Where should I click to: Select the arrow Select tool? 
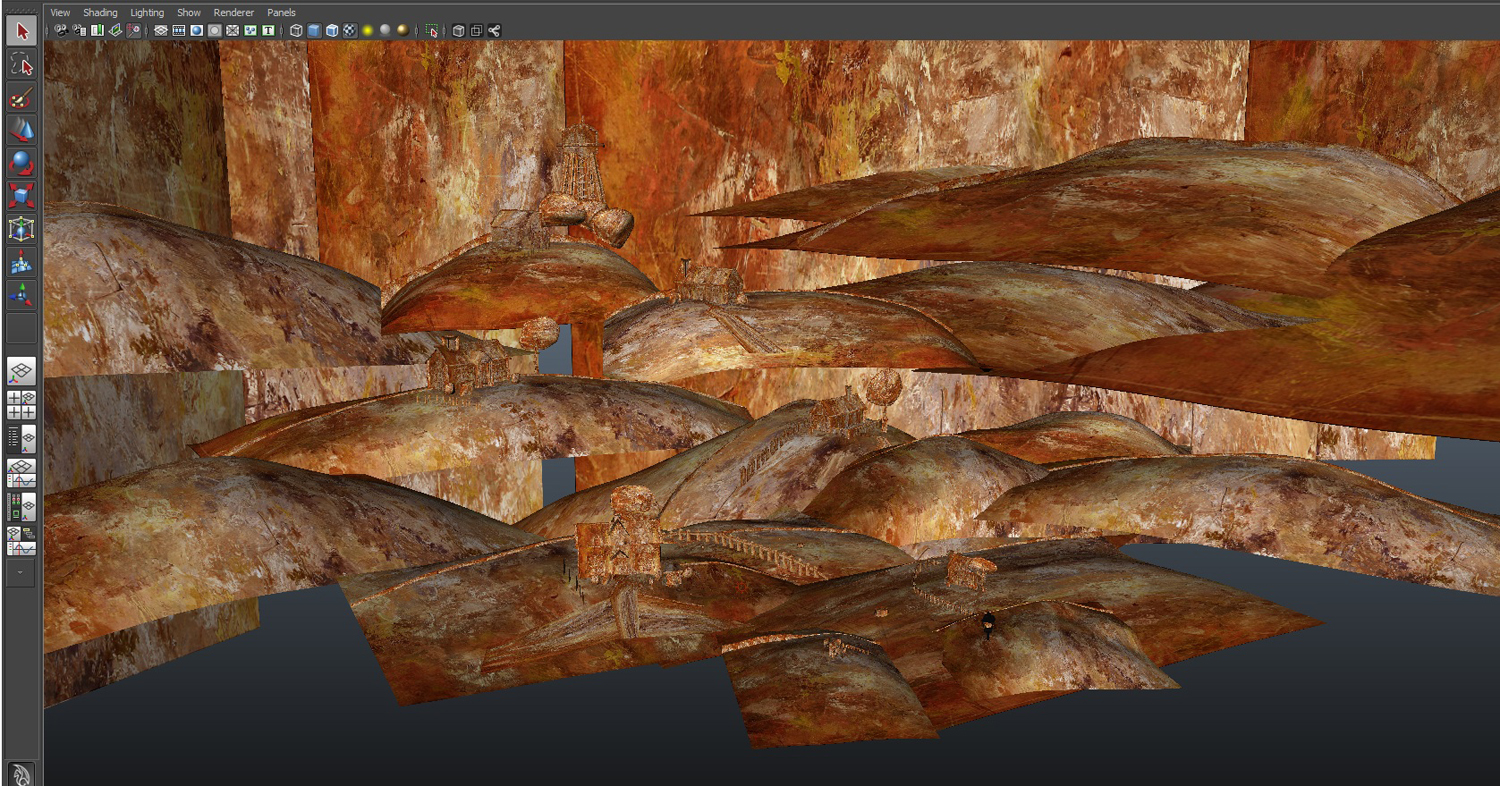[21, 31]
